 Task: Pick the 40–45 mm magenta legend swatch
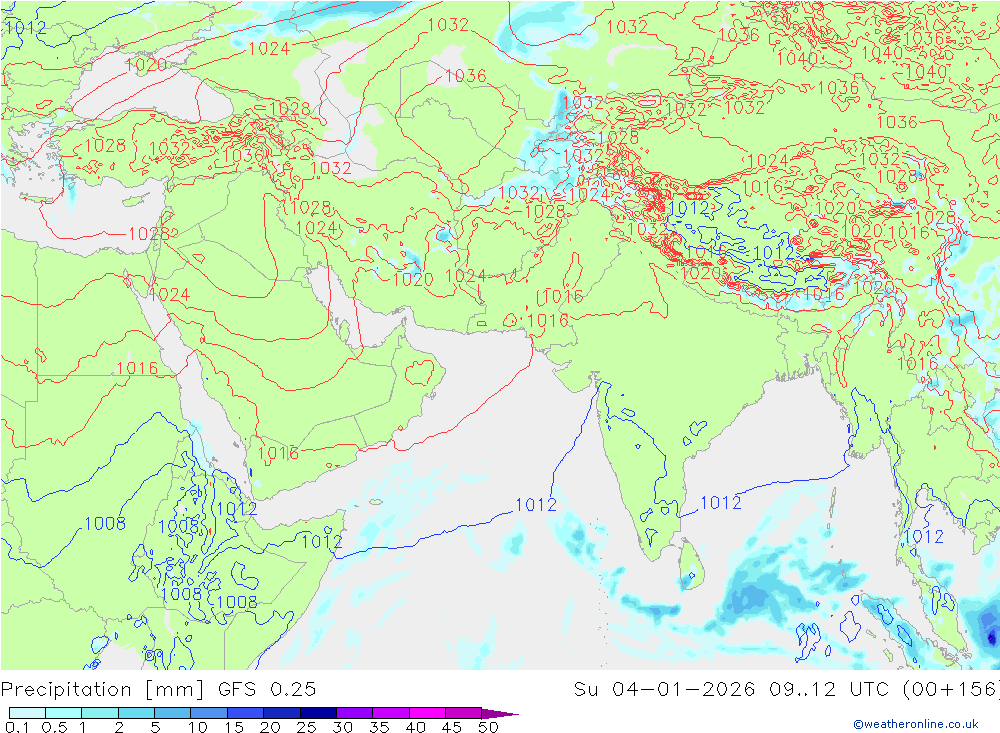pyautogui.click(x=427, y=713)
